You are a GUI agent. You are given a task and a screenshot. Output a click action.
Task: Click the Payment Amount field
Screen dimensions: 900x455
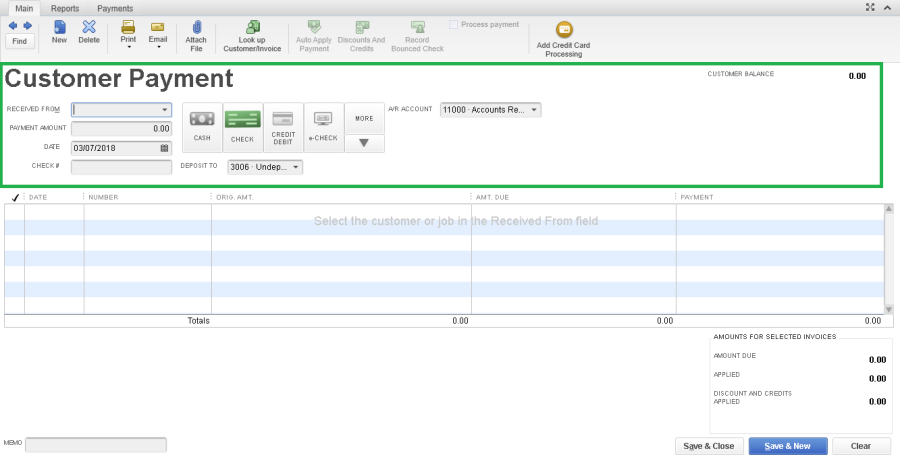[x=121, y=129]
